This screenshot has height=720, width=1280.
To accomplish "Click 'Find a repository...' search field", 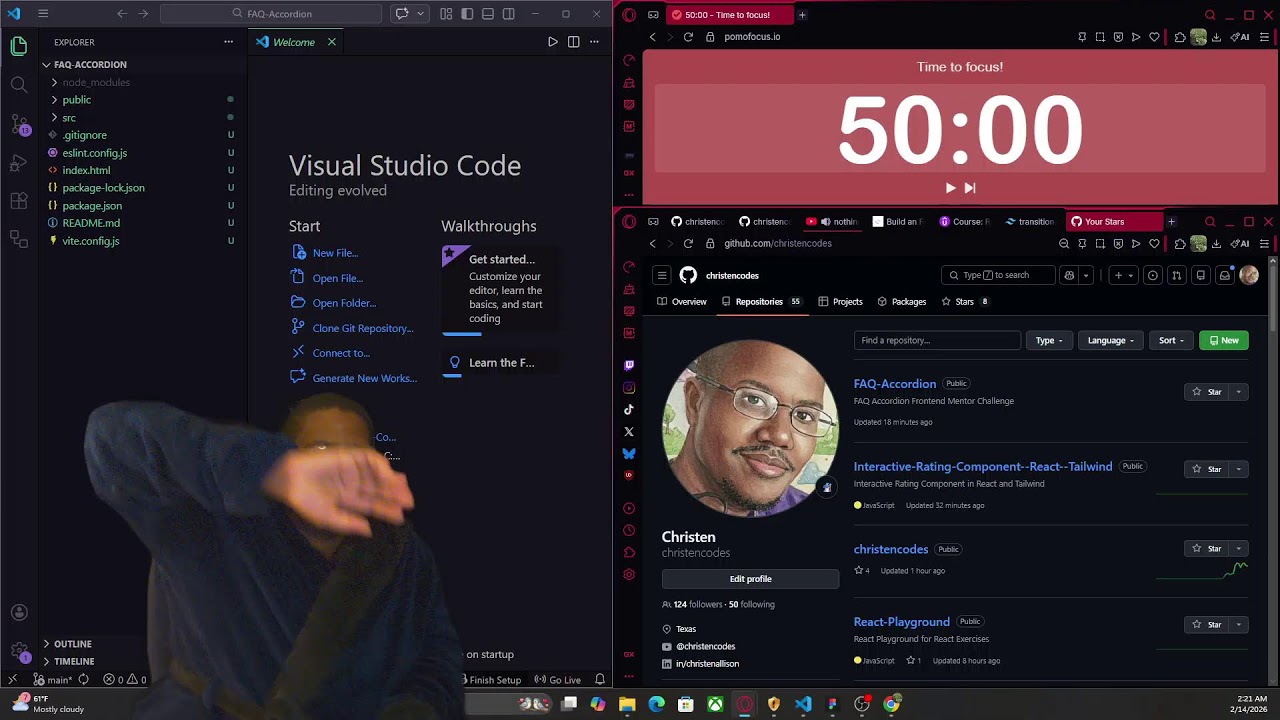I will pos(937,340).
